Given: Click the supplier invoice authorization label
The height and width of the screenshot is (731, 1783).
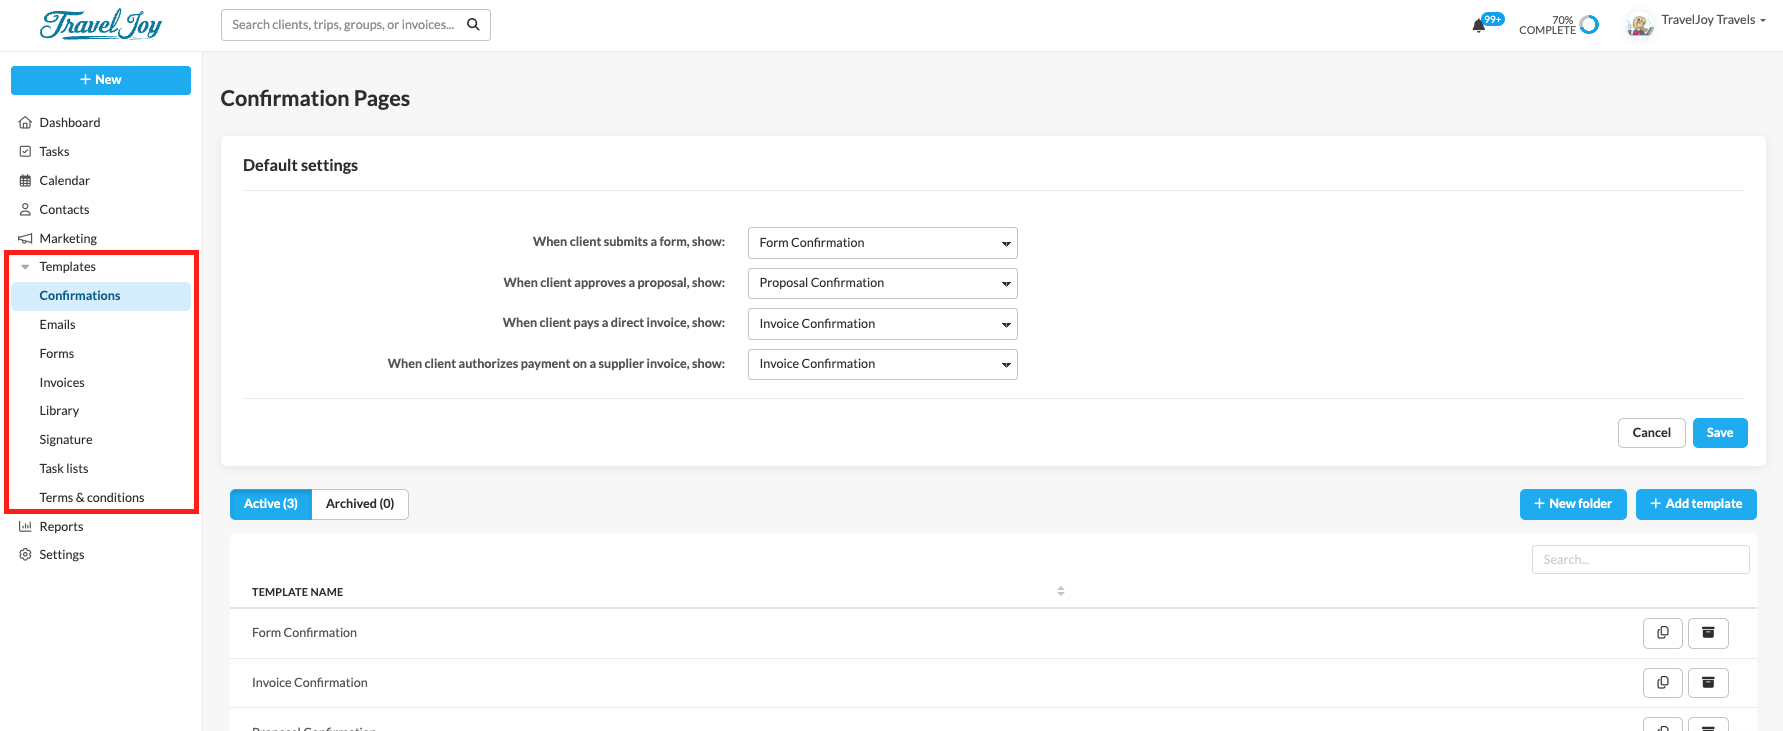Looking at the screenshot, I should point(556,364).
